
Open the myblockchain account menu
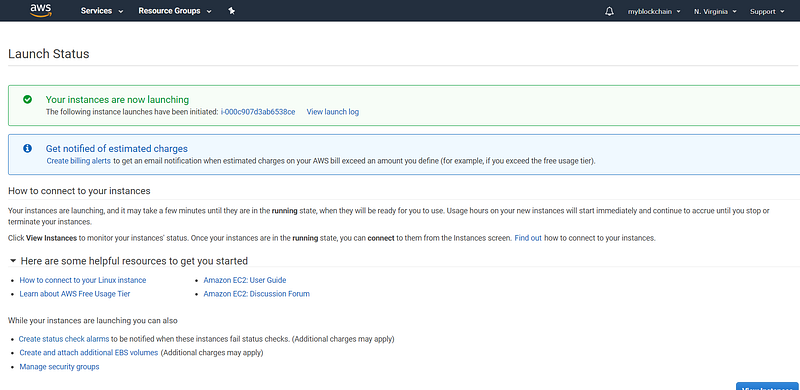tap(654, 12)
